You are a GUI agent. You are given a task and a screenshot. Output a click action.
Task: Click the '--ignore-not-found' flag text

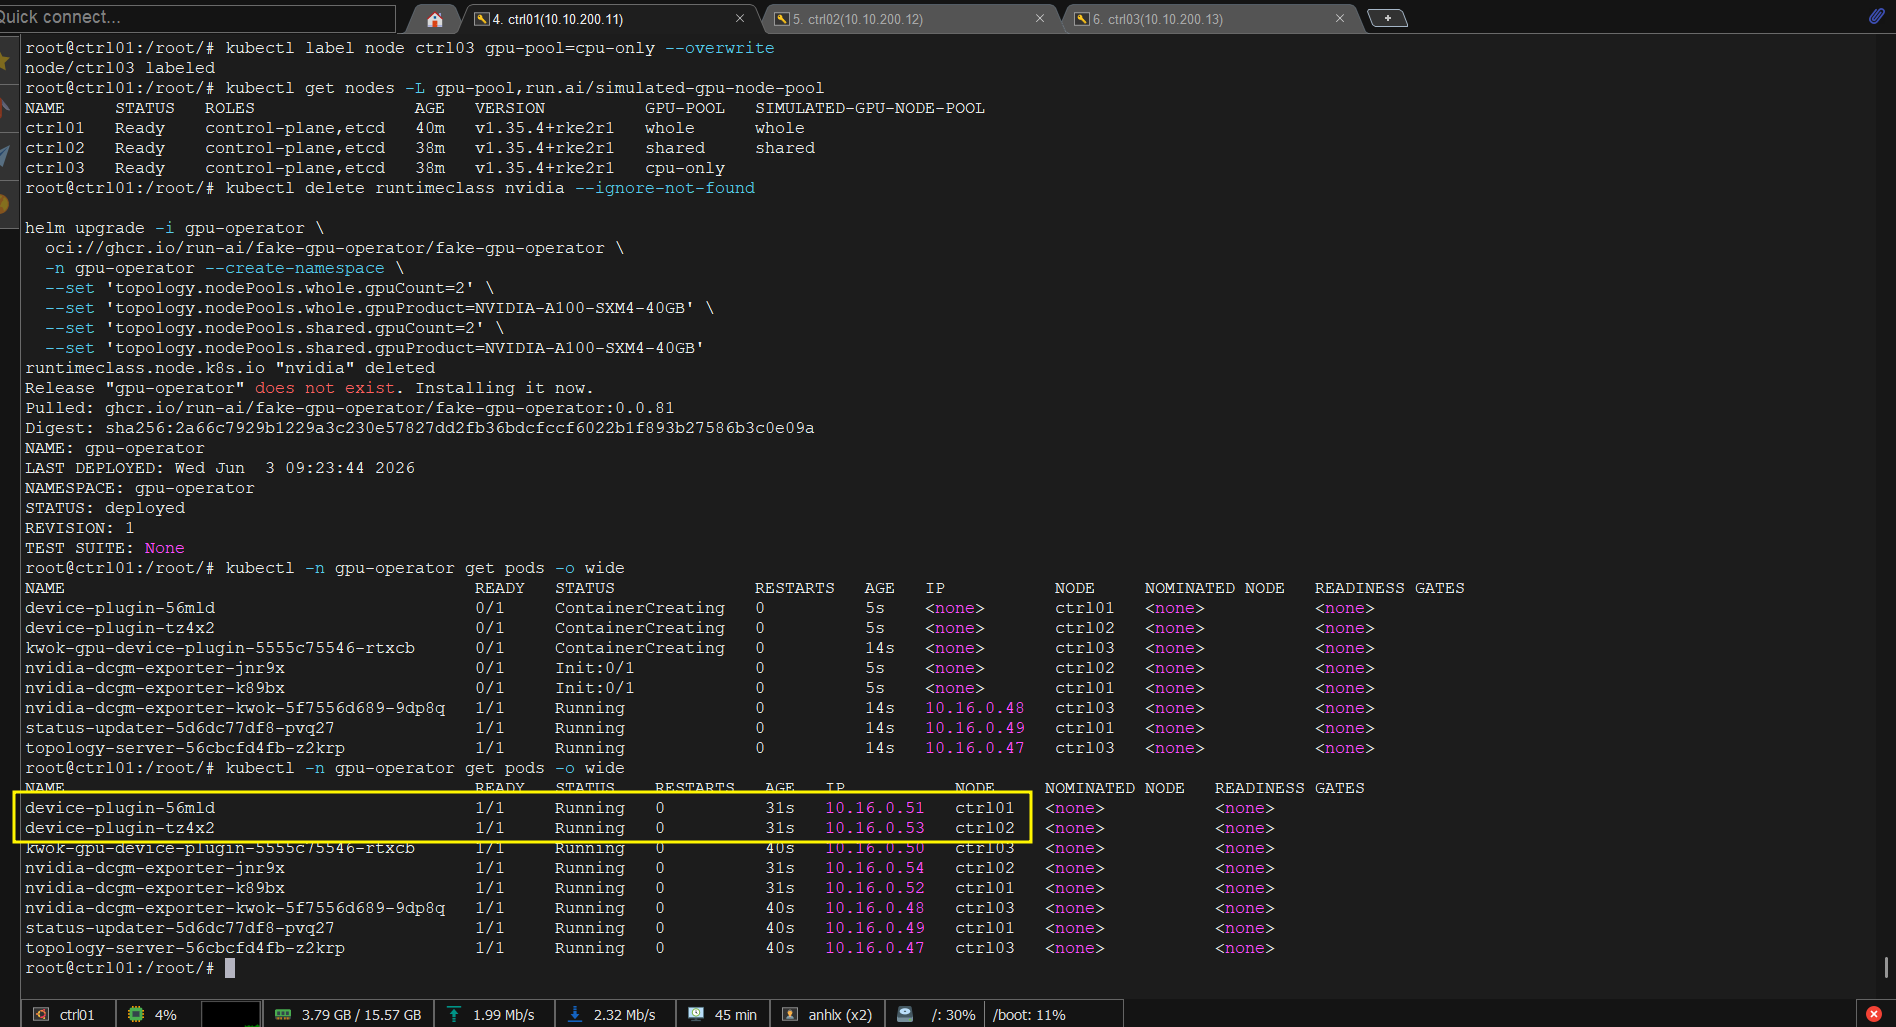(664, 188)
